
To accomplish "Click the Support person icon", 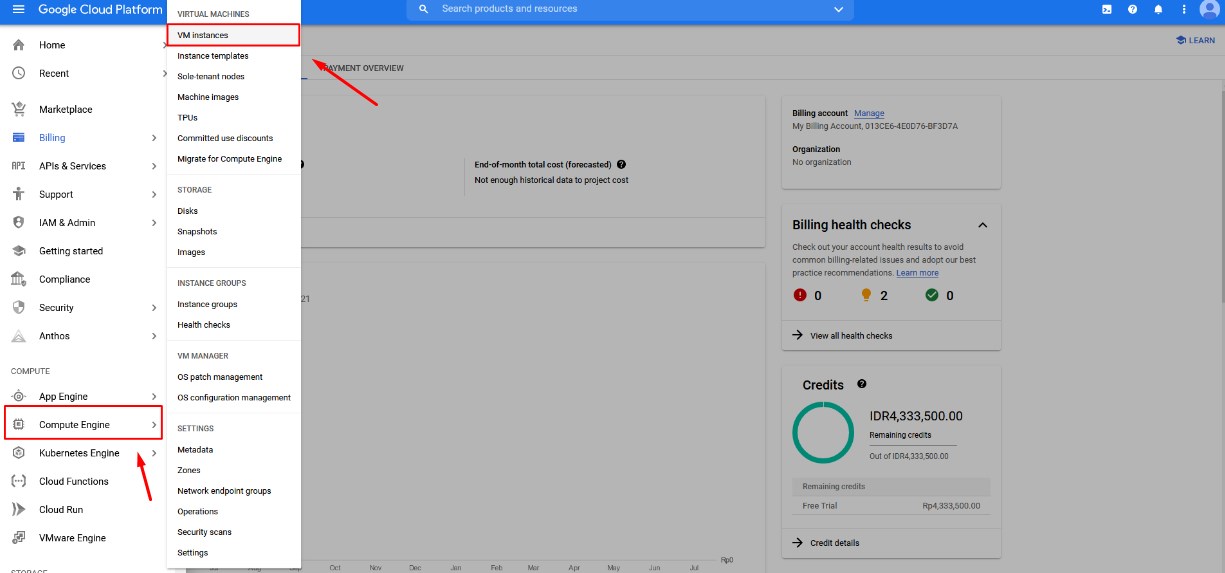I will 18,194.
